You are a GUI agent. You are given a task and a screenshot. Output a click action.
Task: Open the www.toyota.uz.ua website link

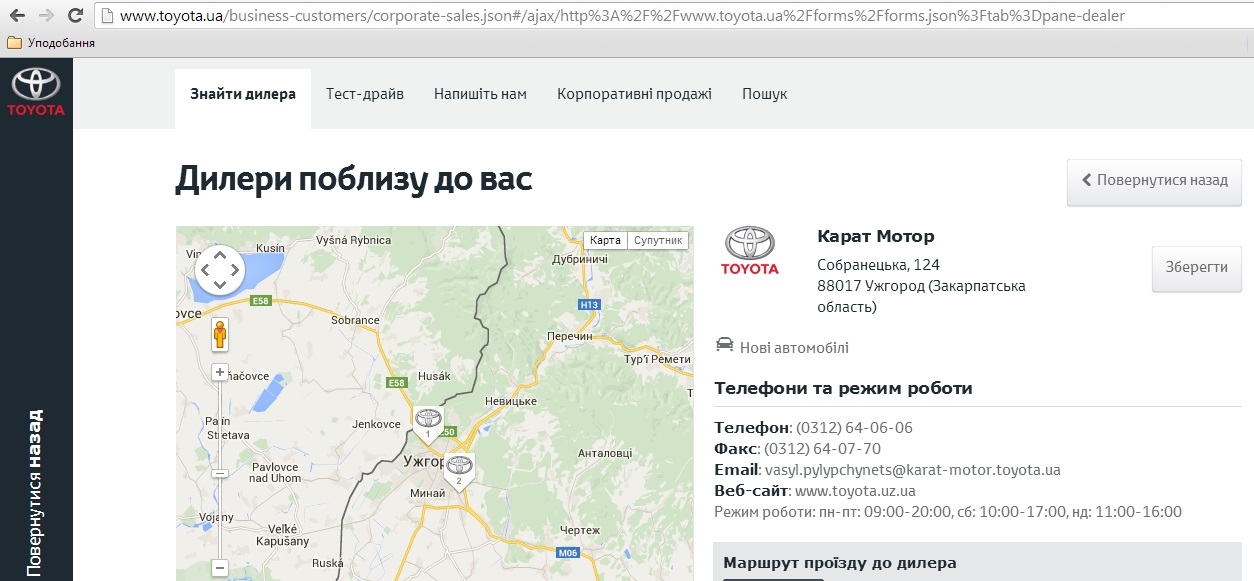[855, 491]
